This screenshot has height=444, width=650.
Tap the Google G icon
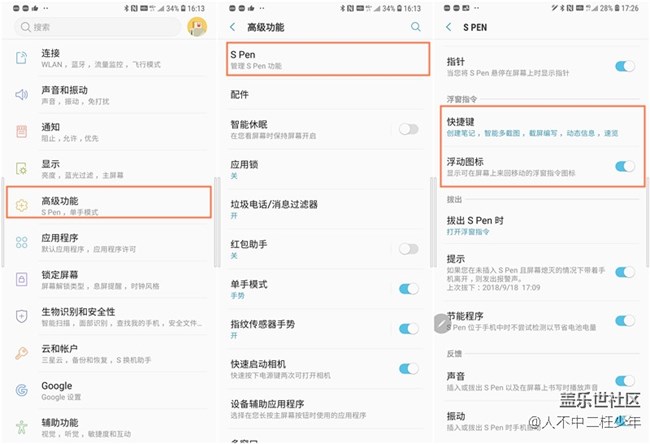pyautogui.click(x=21, y=390)
